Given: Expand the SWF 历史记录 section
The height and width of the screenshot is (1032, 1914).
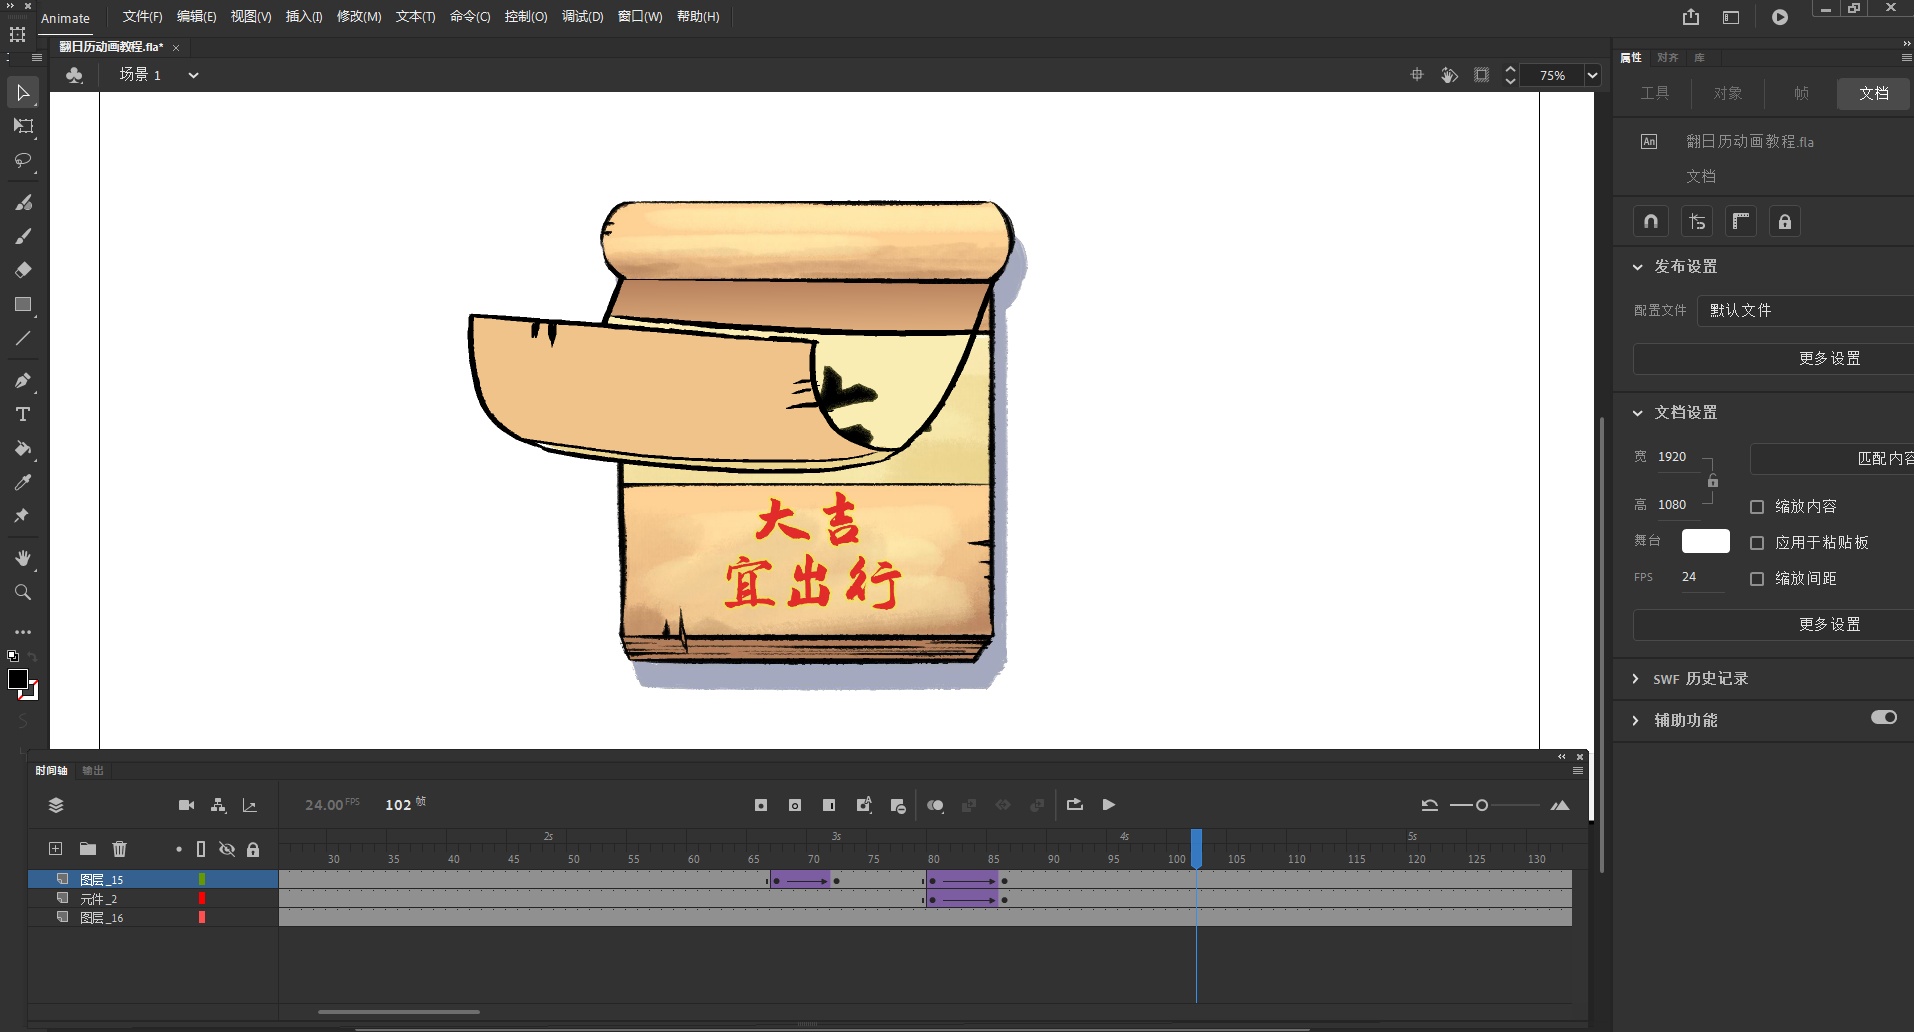Looking at the screenshot, I should tap(1636, 679).
